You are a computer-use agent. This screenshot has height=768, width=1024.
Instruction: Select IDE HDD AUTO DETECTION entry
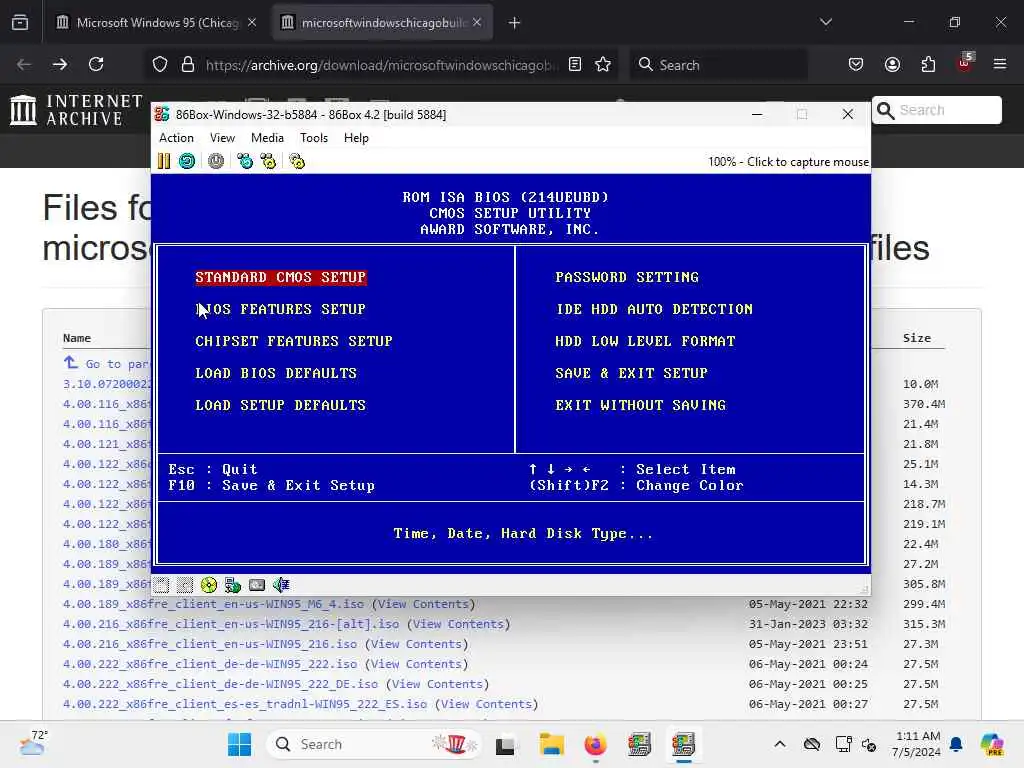tap(654, 310)
